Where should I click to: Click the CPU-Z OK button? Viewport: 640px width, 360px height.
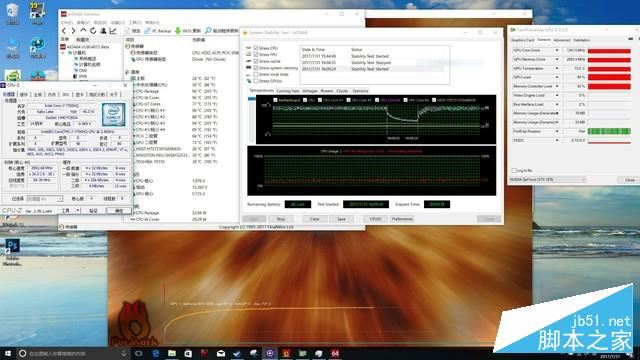pyautogui.click(x=119, y=211)
